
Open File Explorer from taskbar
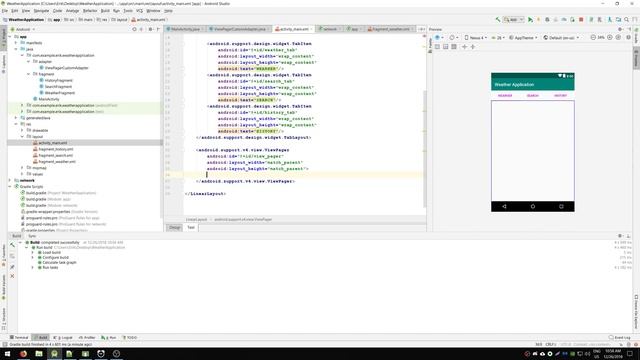(39, 353)
